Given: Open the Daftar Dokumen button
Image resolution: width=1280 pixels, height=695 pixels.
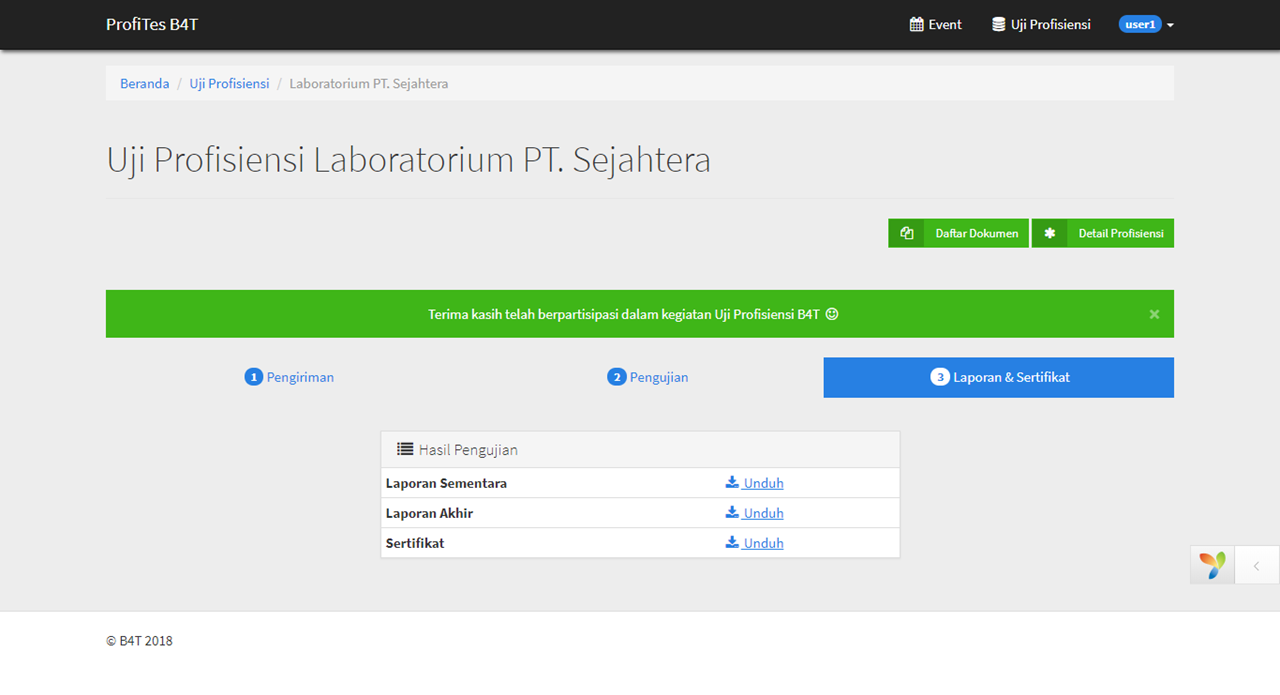Looking at the screenshot, I should tap(976, 234).
